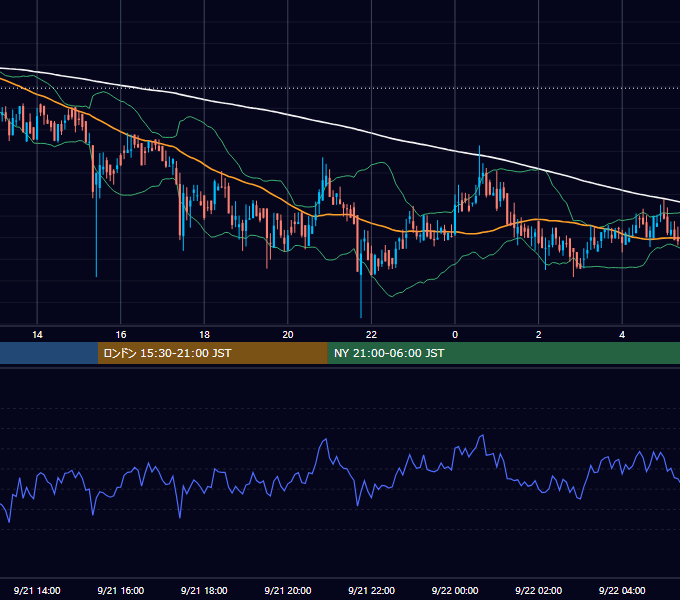Click the '20' hour axis label
Image resolution: width=680 pixels, height=600 pixels.
[x=288, y=335]
